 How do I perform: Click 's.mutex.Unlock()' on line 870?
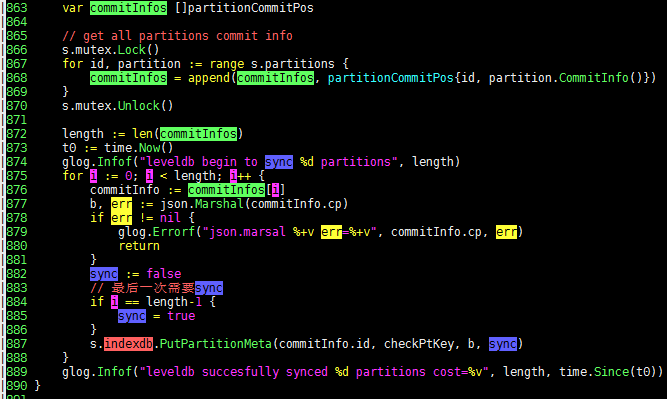118,106
